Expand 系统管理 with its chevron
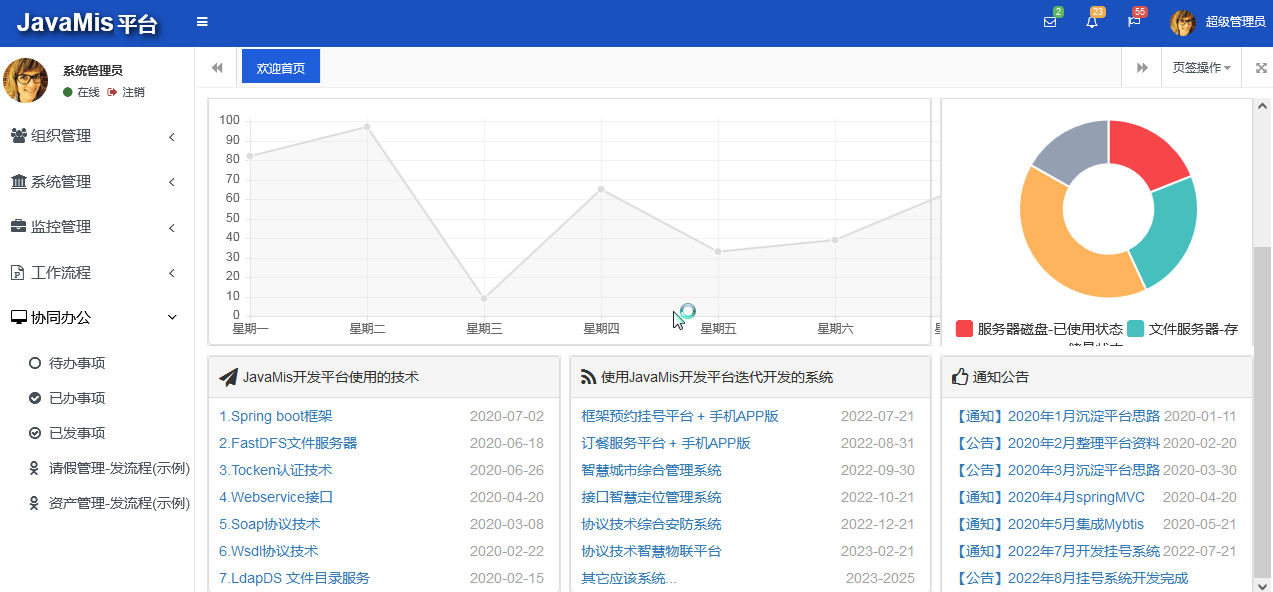The image size is (1273, 592). 172,182
